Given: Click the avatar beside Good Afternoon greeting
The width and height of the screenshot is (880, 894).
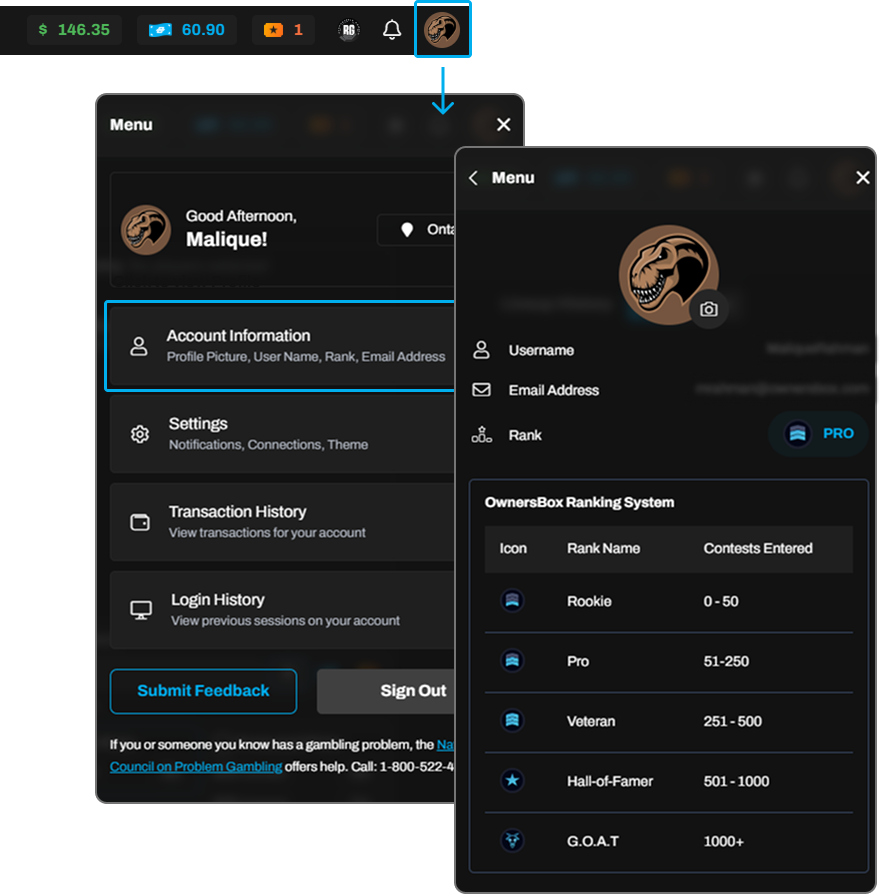Looking at the screenshot, I should click(146, 230).
